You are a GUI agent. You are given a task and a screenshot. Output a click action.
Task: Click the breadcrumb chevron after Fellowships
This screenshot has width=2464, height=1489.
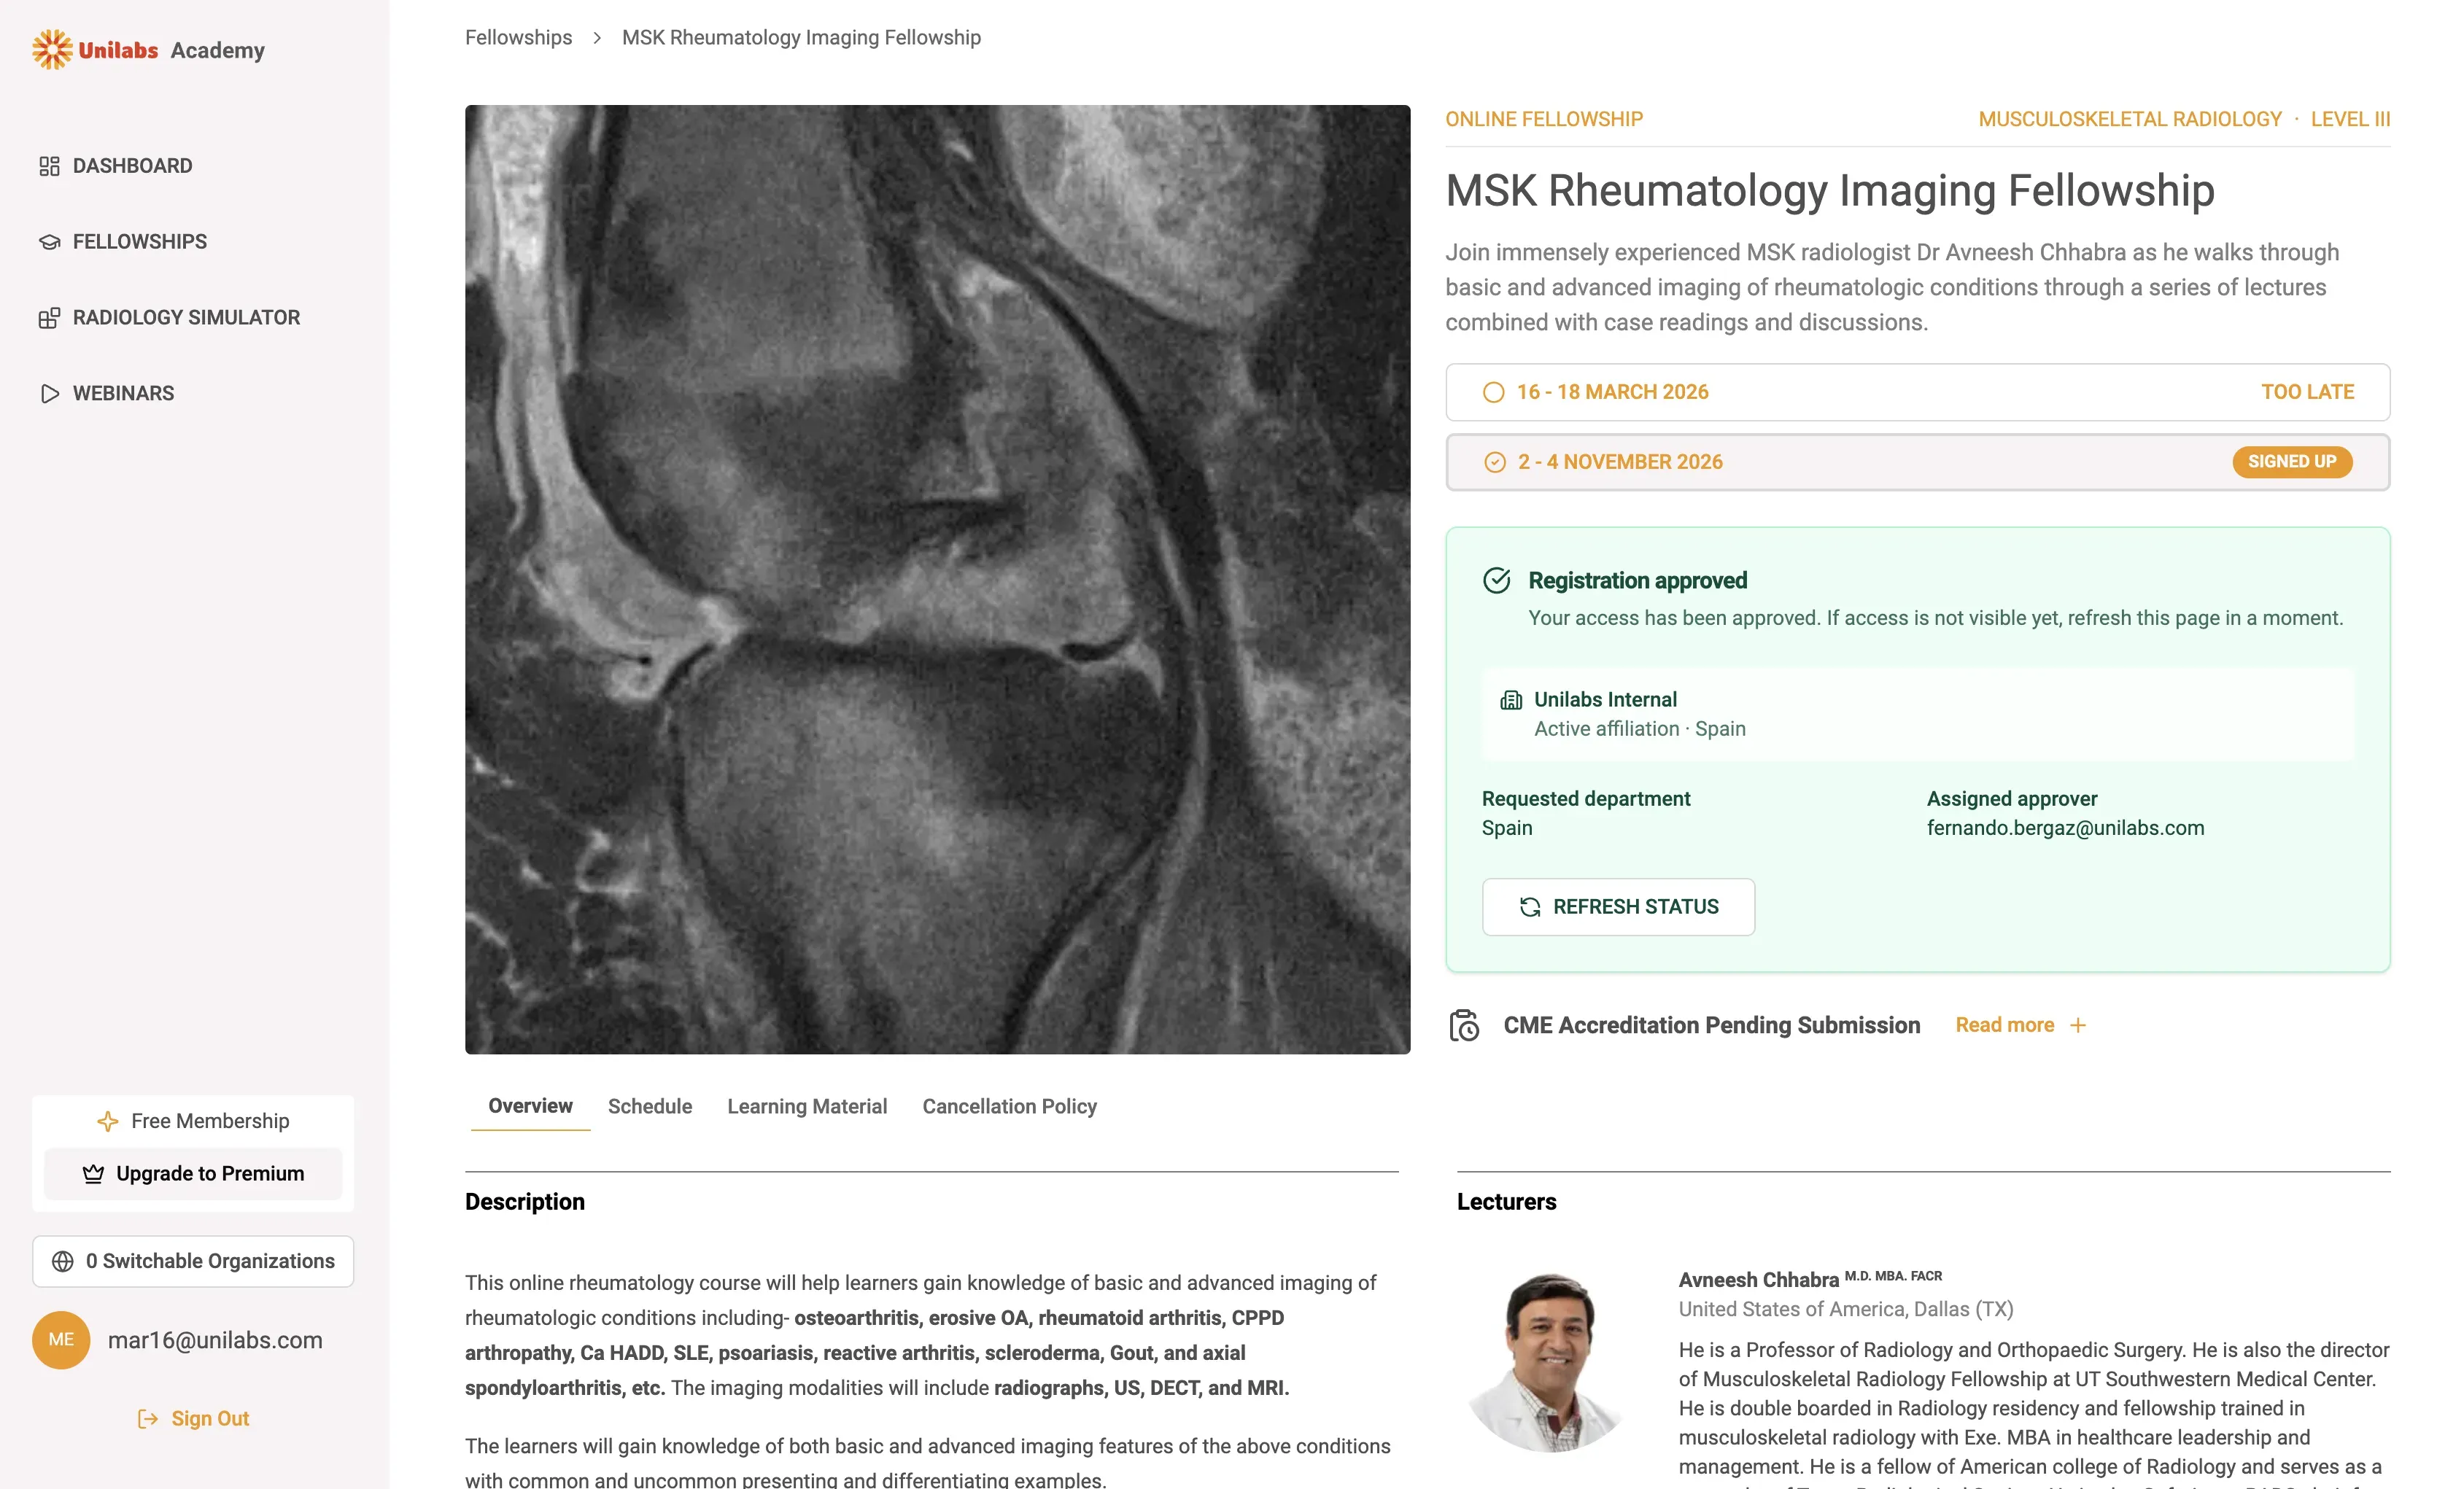597,38
